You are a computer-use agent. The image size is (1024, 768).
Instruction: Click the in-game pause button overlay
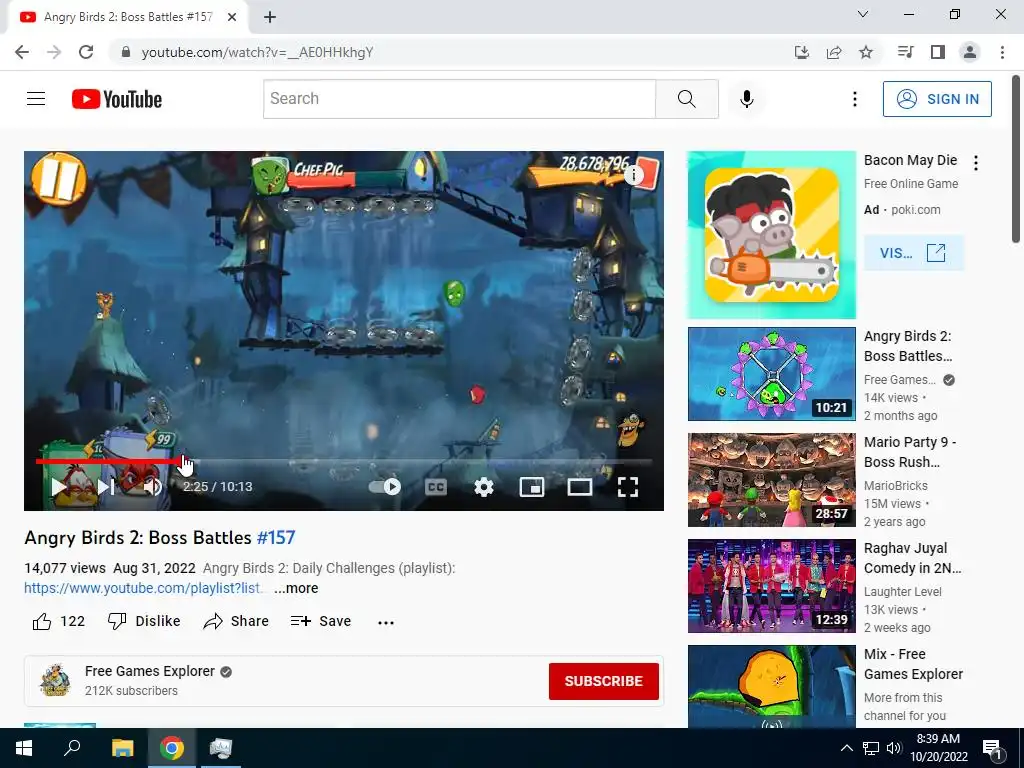tap(59, 179)
